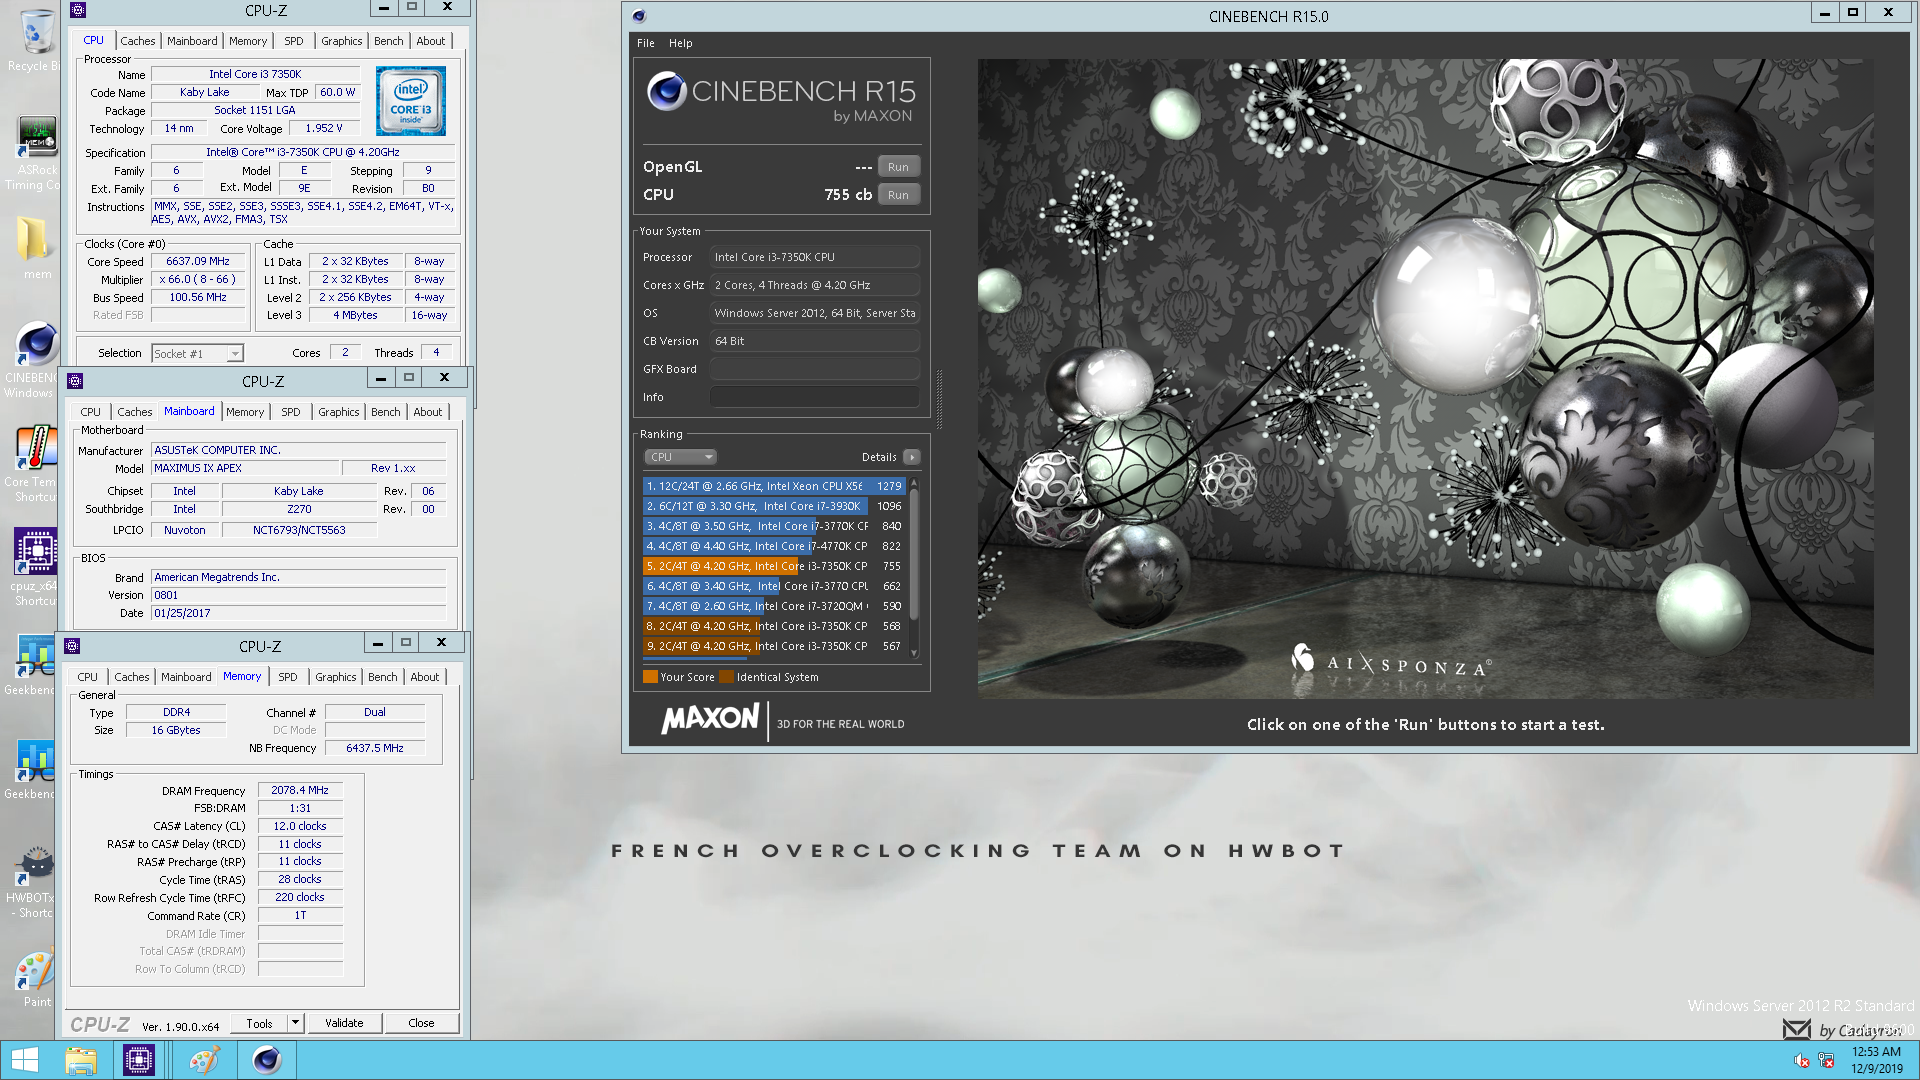Launch CINEBENCH Windows desktop shortcut
The width and height of the screenshot is (1920, 1080).
(36, 360)
